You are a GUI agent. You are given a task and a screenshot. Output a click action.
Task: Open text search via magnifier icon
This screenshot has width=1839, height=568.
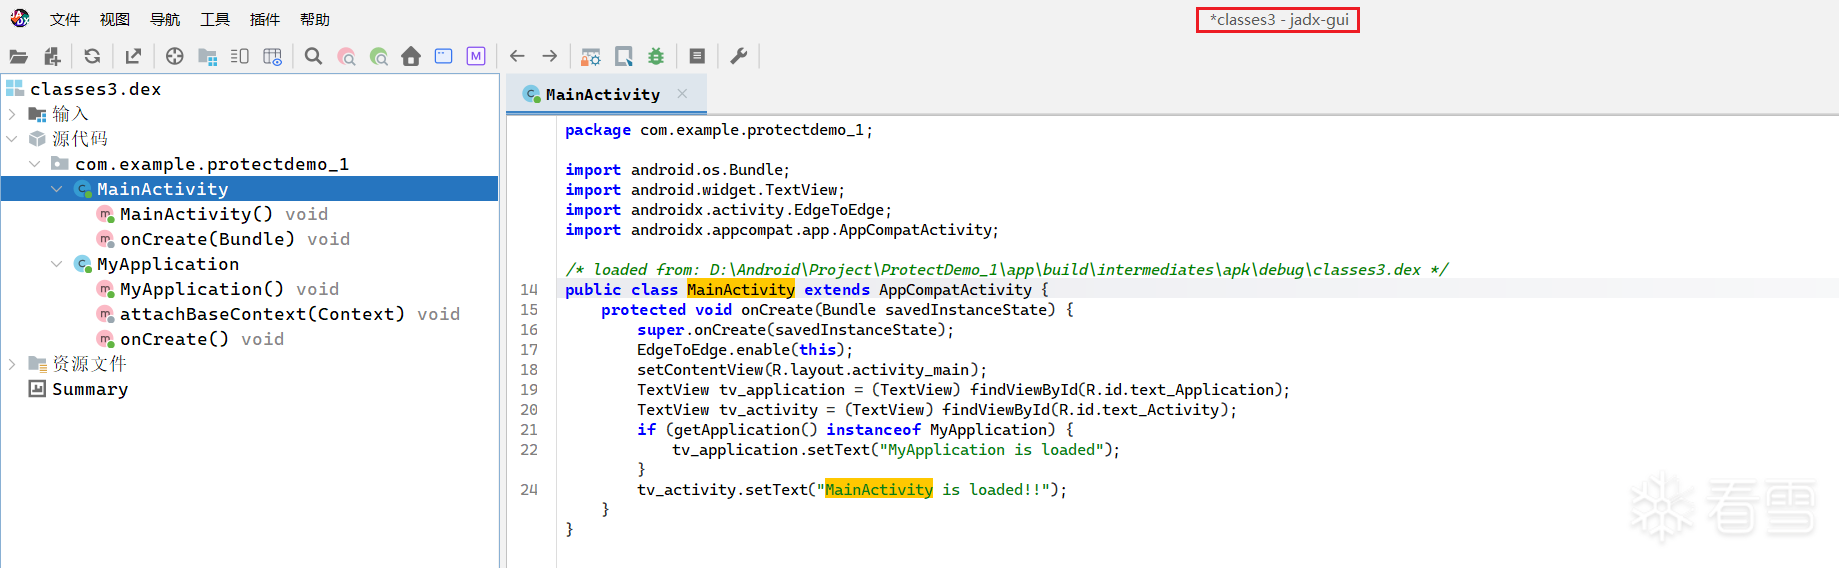(313, 57)
